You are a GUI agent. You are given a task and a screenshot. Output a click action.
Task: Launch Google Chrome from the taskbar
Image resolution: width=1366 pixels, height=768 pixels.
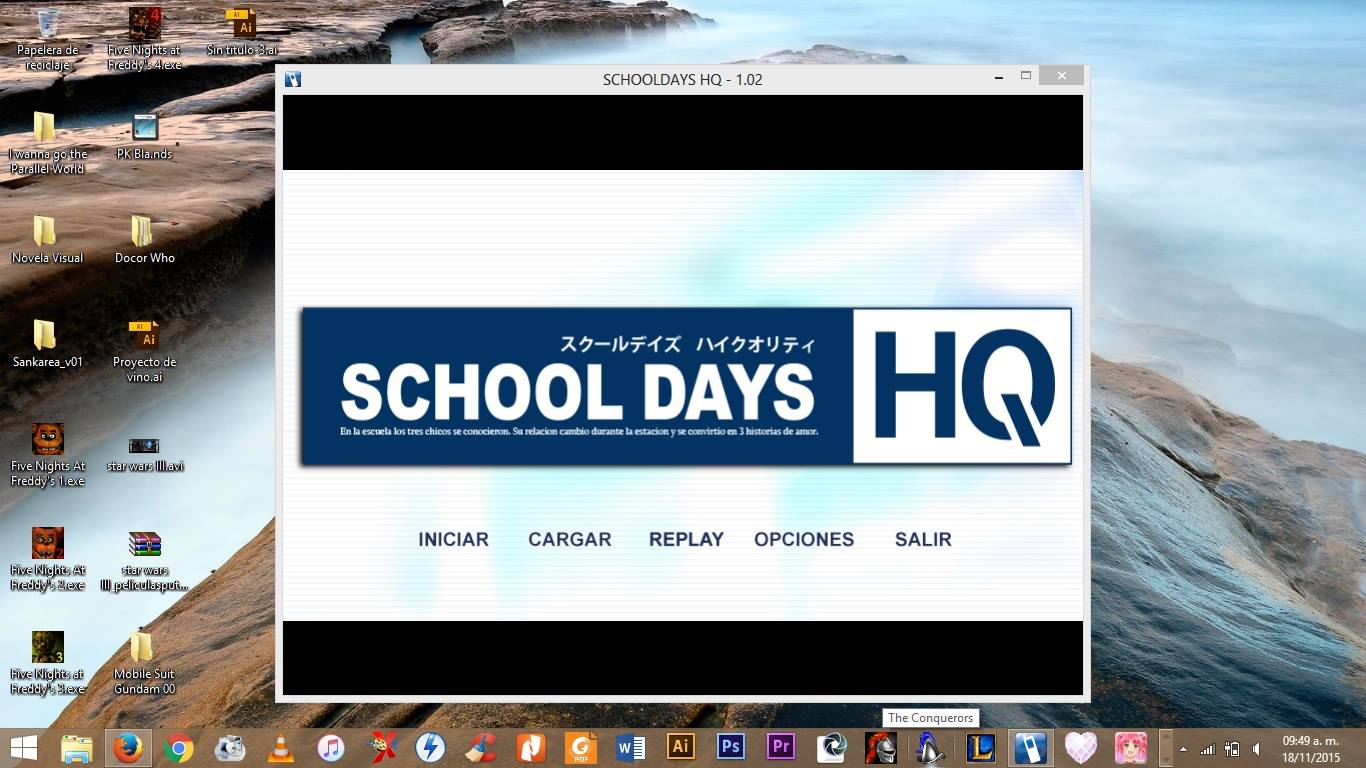coord(179,748)
